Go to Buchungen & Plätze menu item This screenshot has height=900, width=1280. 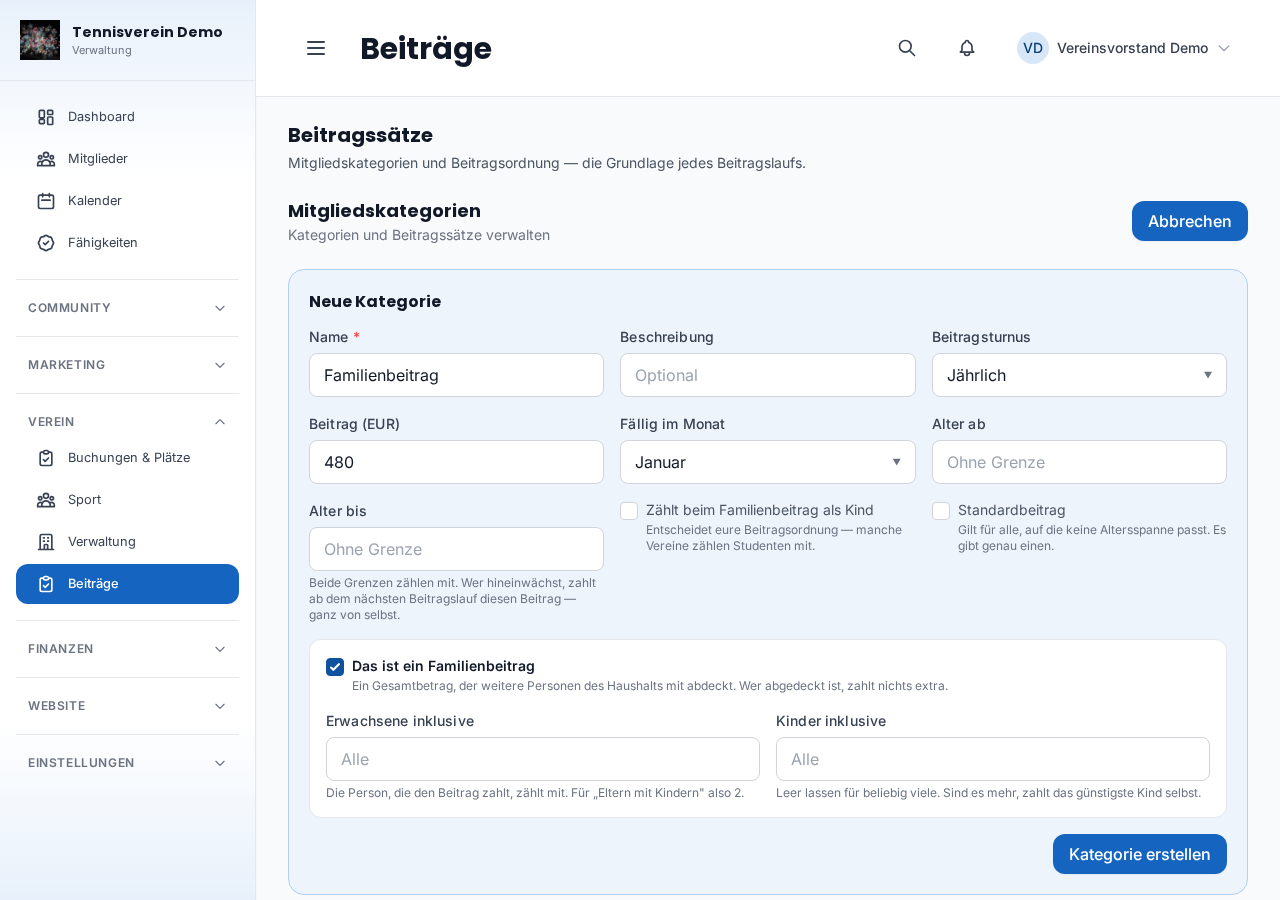pos(127,458)
